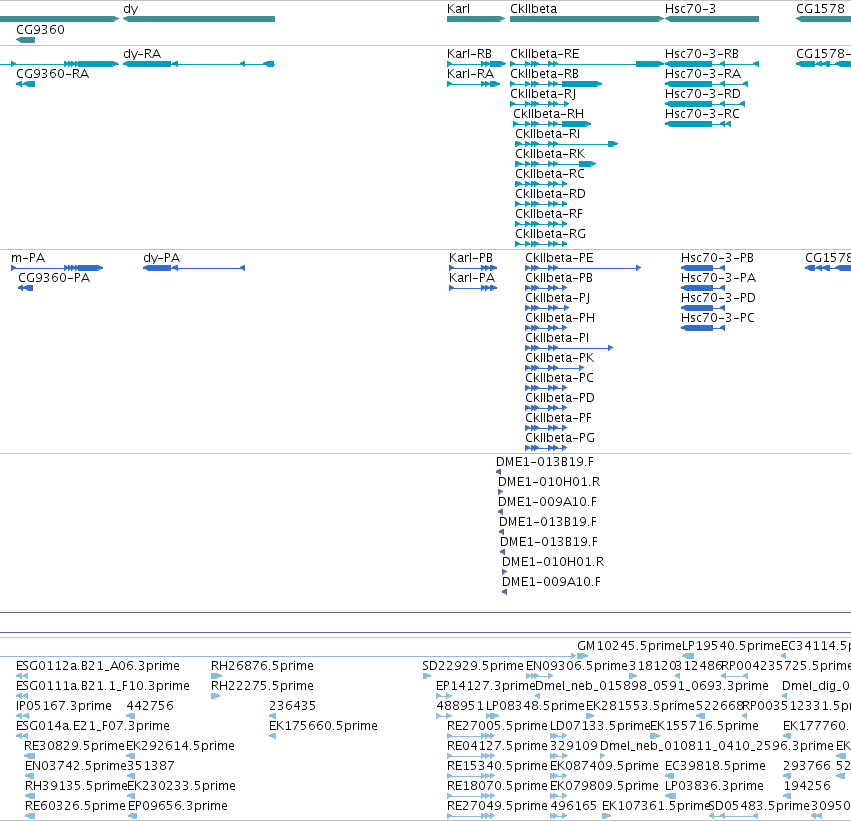Click the CG9360-PA protein feature
This screenshot has width=851, height=821.
click(26, 288)
